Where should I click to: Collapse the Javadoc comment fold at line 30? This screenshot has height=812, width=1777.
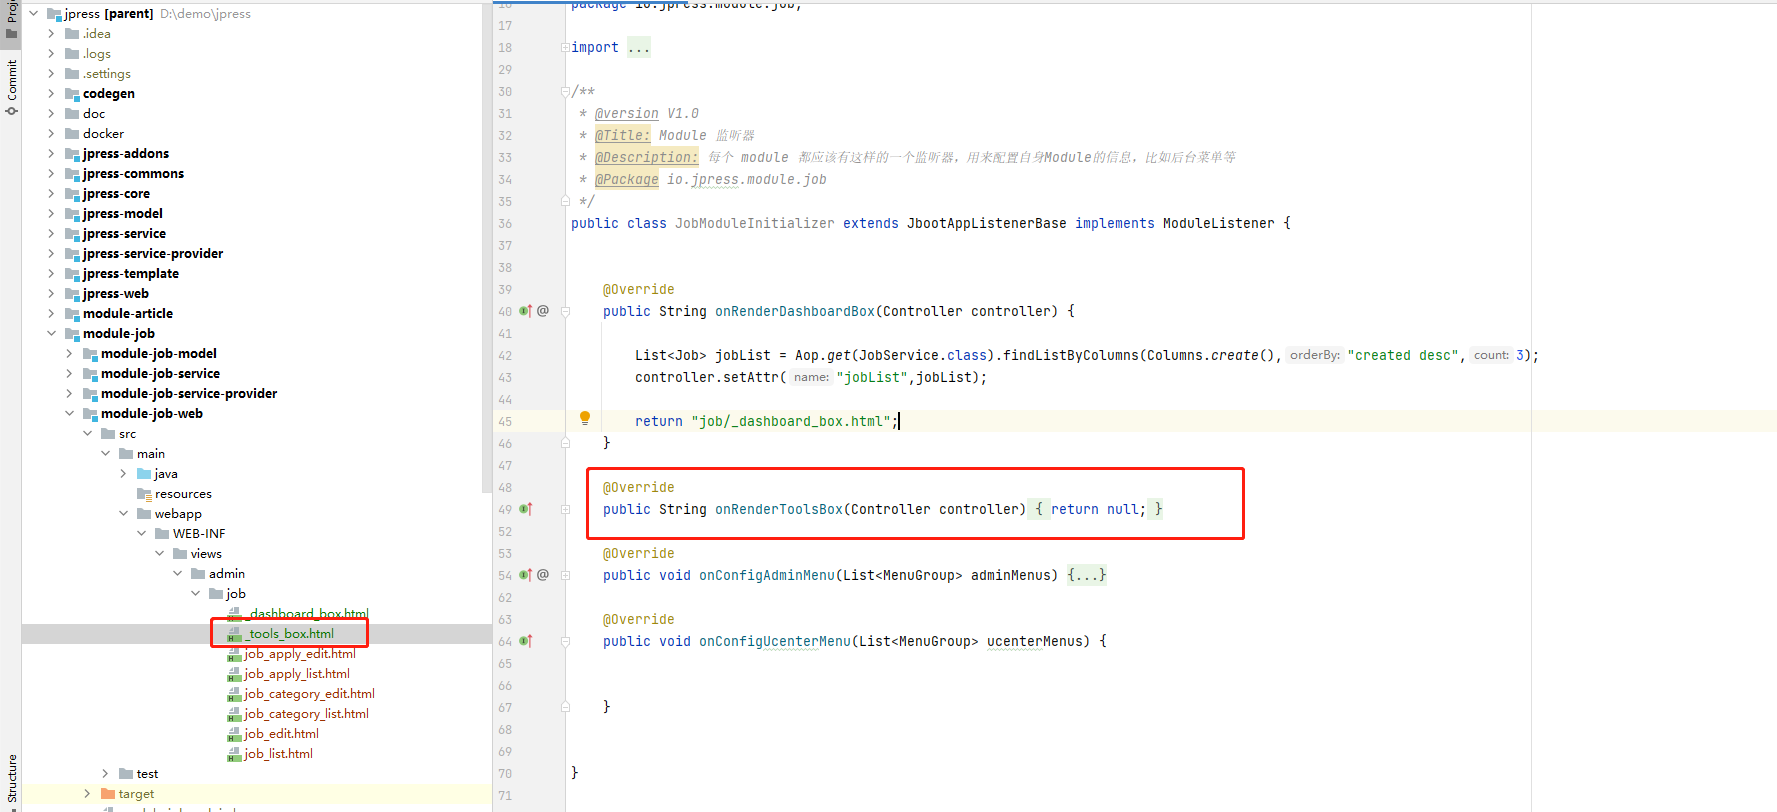[565, 91]
